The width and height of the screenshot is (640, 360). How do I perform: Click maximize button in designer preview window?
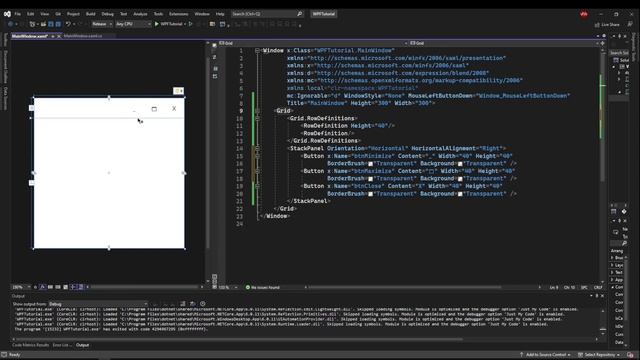[154, 109]
